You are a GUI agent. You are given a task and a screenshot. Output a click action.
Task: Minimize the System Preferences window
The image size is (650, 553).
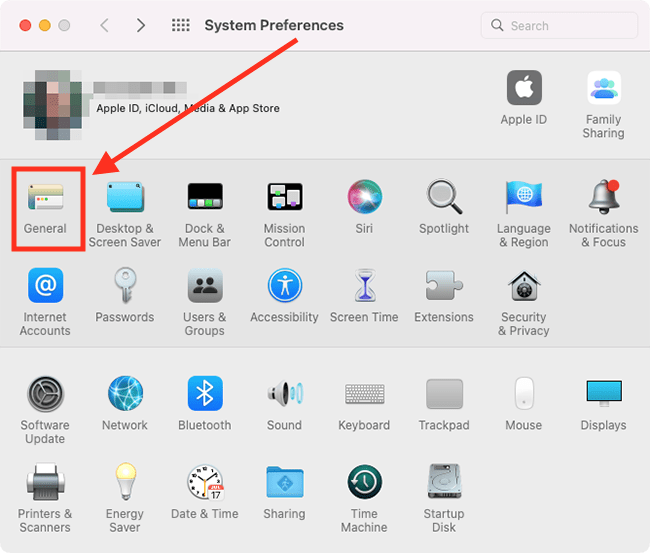(x=45, y=25)
